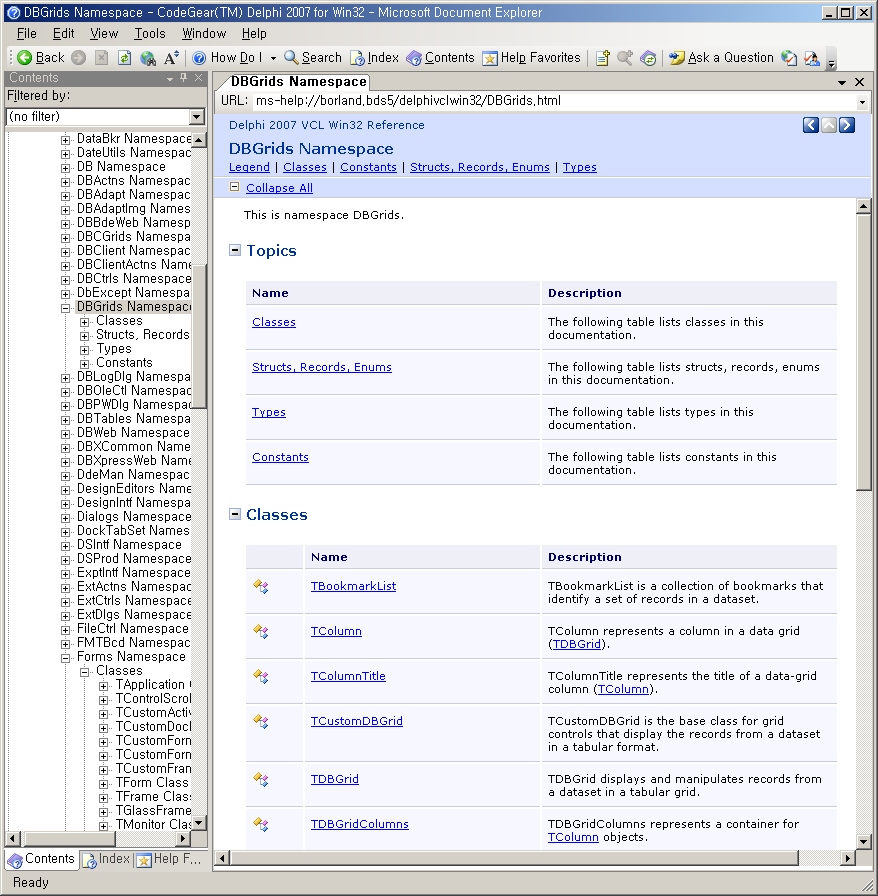
Task: Click the Collapse All toggle box
Action: tap(235, 188)
